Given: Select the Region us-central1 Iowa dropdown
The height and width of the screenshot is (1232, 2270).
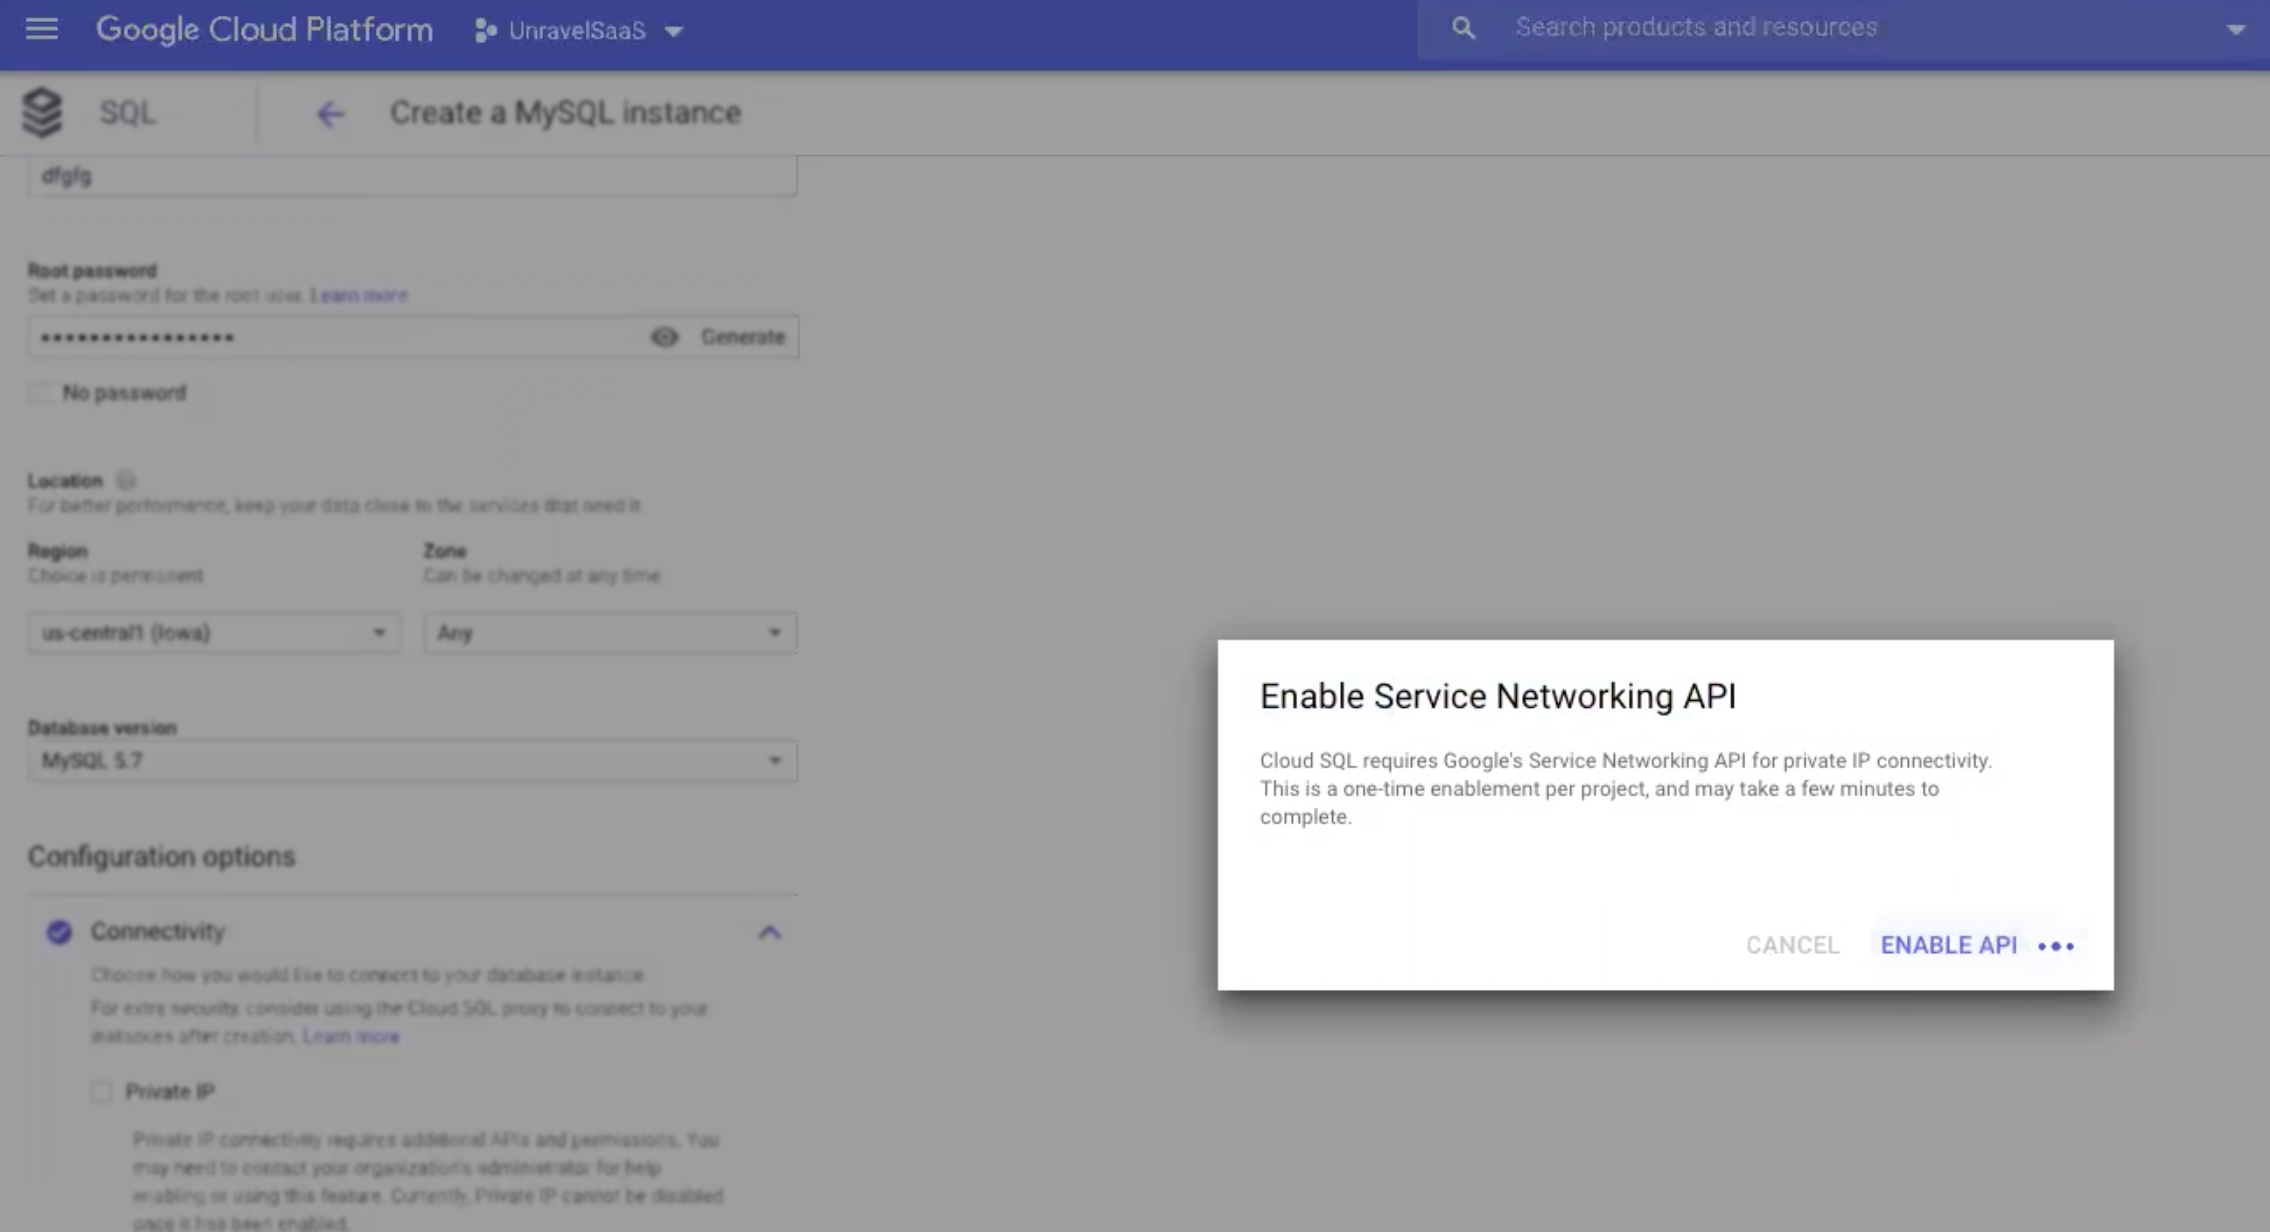Looking at the screenshot, I should pos(212,633).
